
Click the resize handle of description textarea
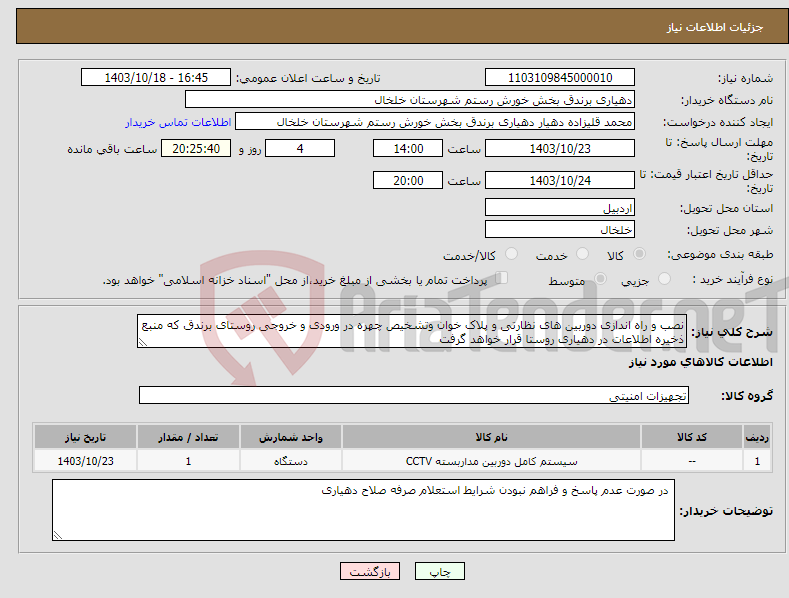coord(143,342)
